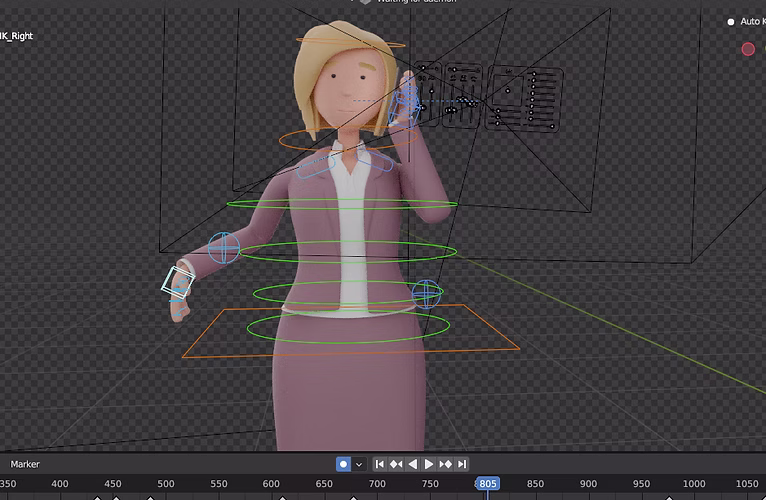766x500 pixels.
Task: Jump to the previous keyframe
Action: coord(396,464)
